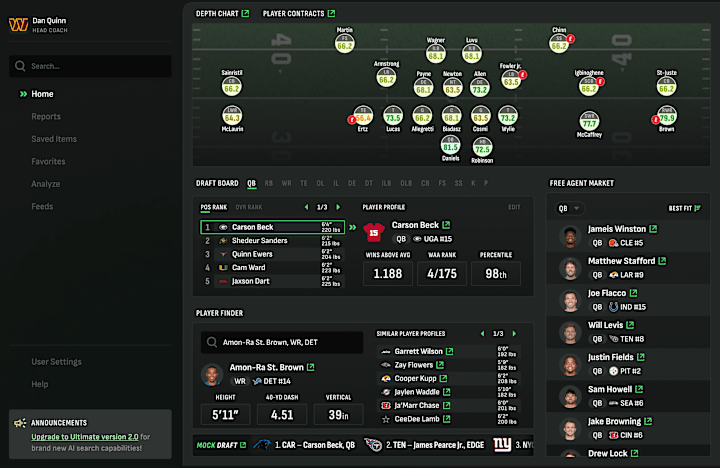Open Jake Browning's external link icon
This screenshot has height=468, width=720.
click(648, 421)
